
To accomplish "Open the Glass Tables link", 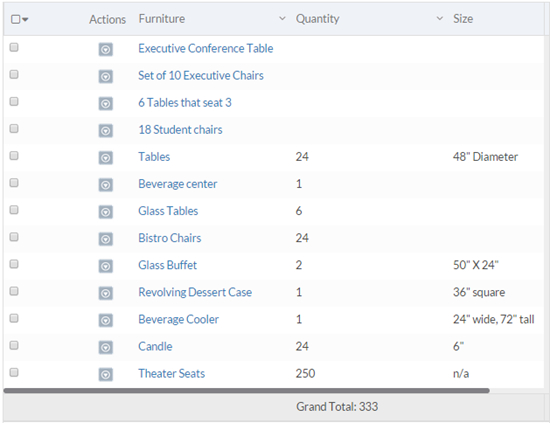I will [168, 211].
